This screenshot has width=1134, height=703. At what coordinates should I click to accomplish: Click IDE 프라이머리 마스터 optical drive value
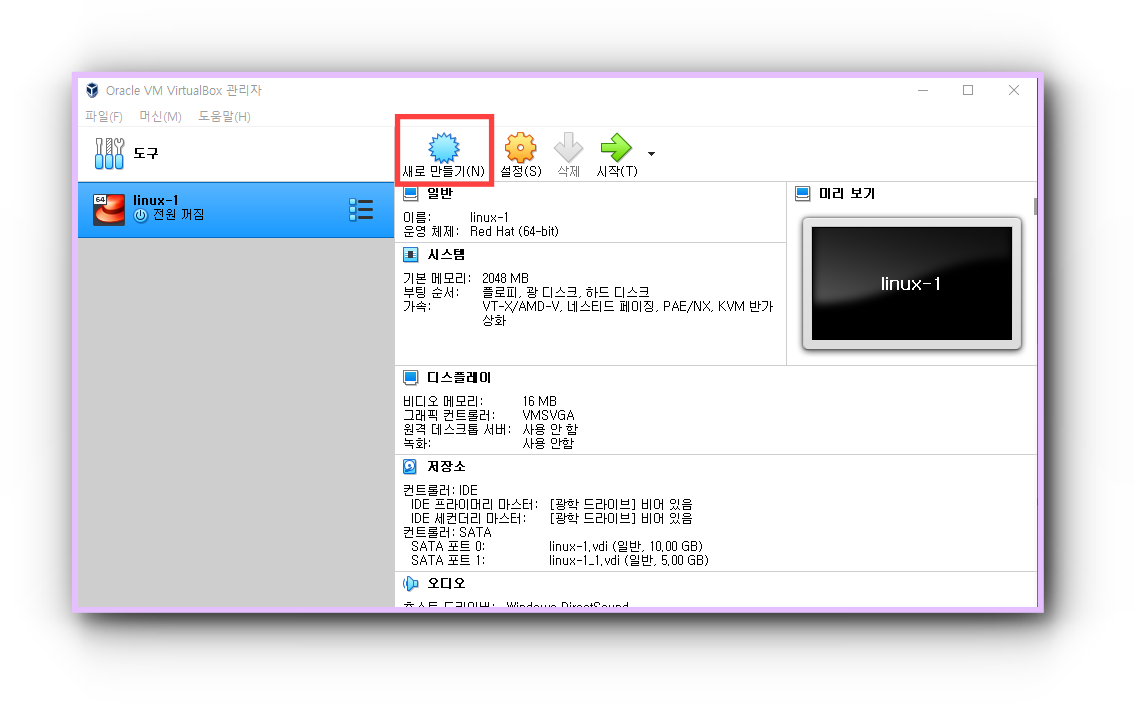(621, 504)
